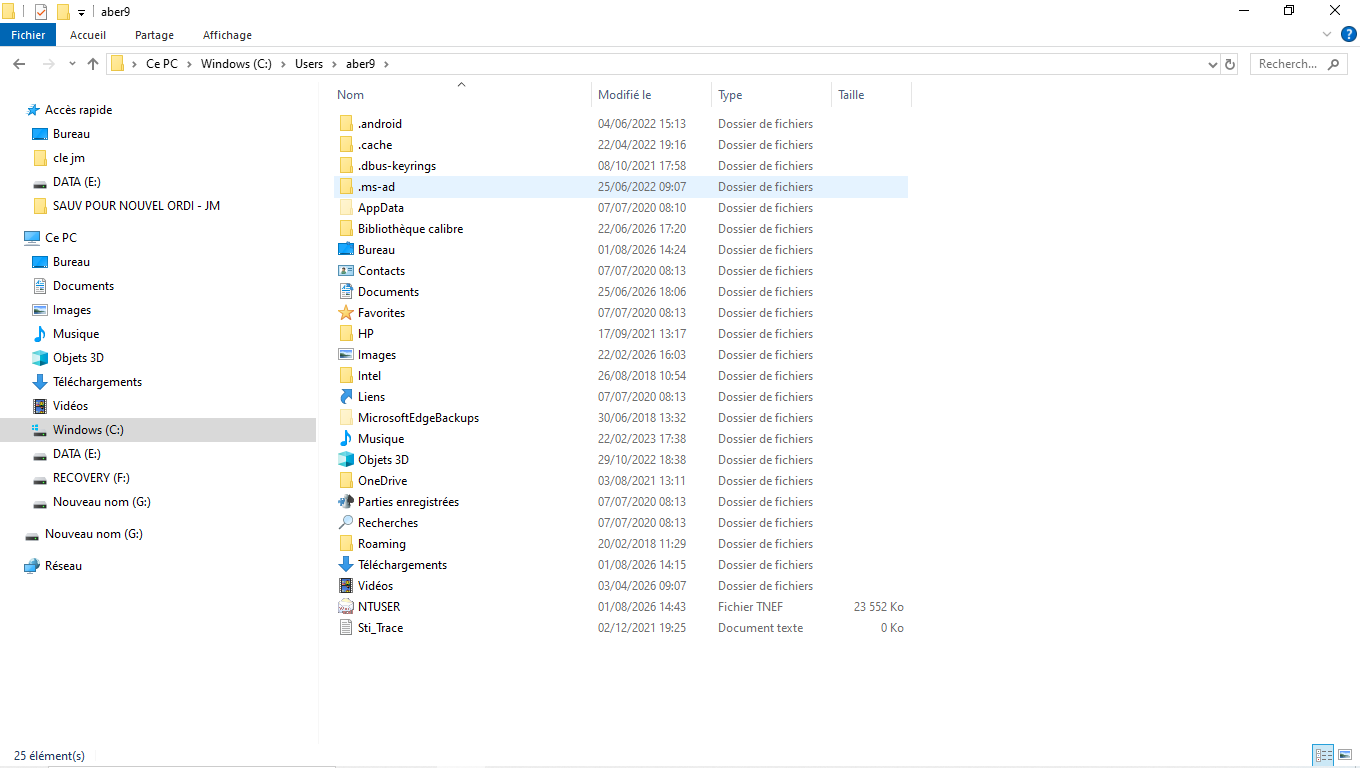Open the Fichier menu

(x=28, y=35)
